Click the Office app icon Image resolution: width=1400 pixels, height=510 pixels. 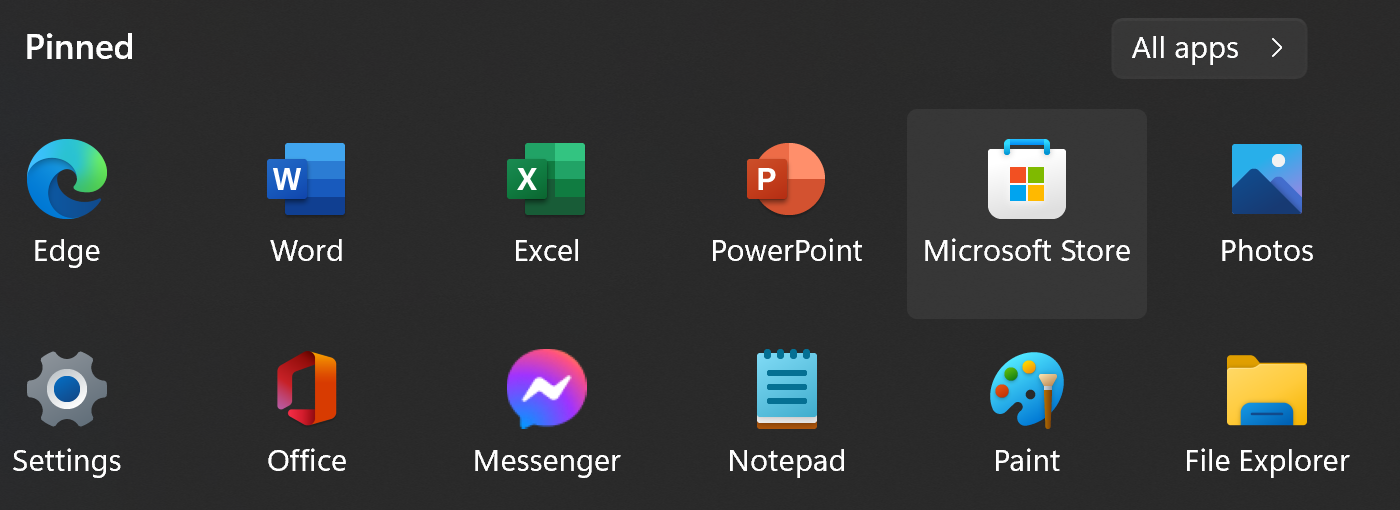tap(307, 389)
